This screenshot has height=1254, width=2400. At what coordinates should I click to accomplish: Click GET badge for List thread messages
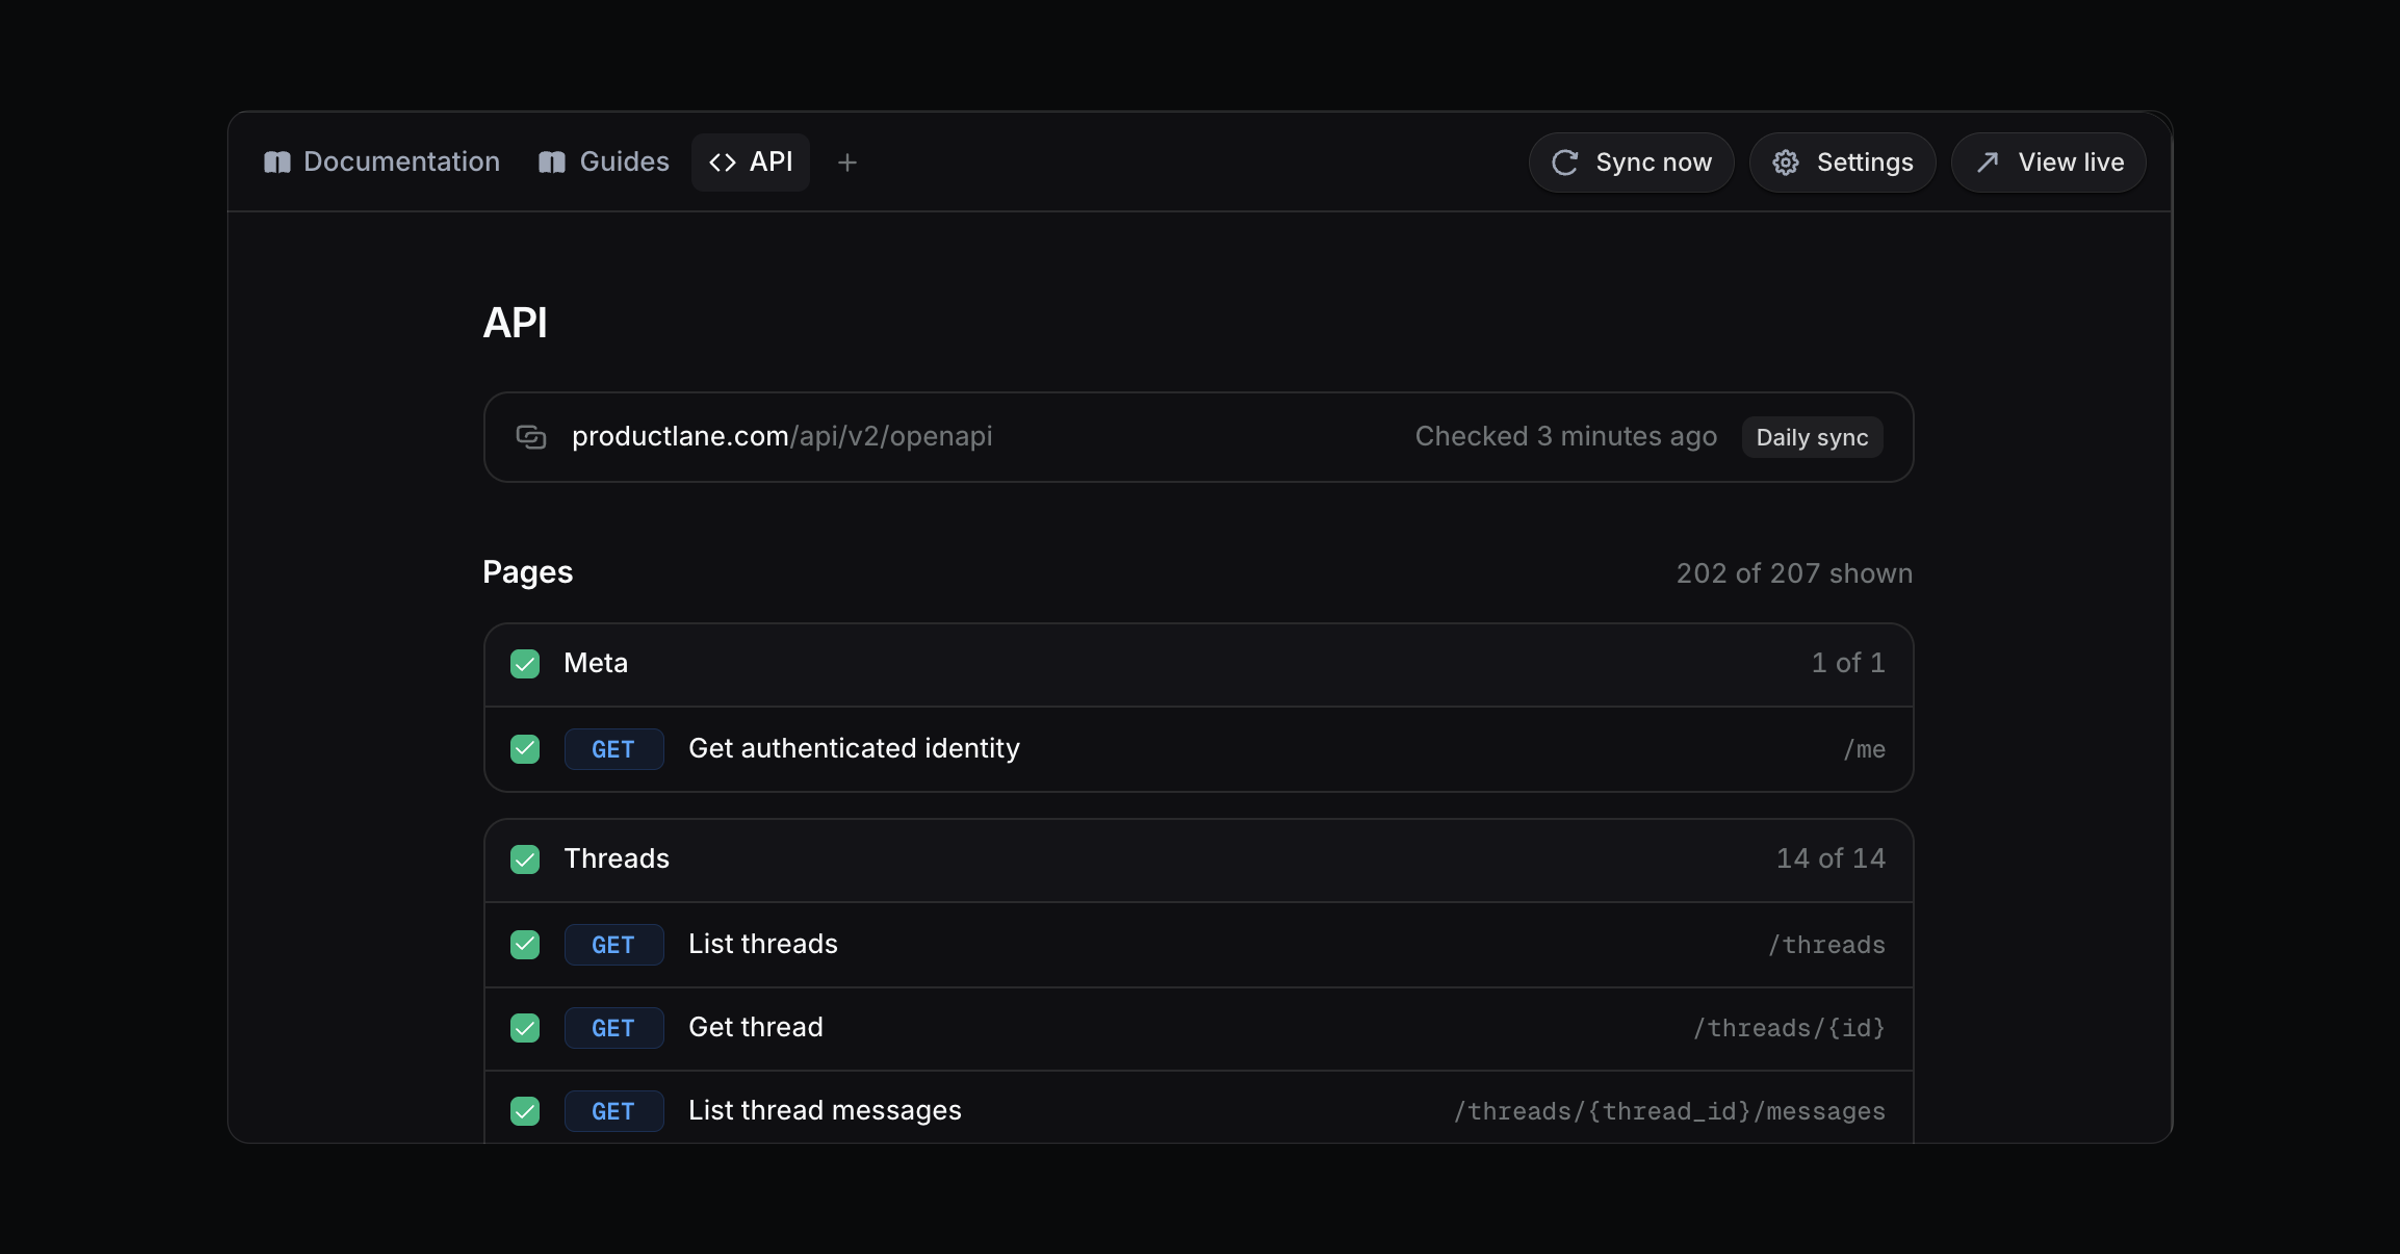[x=614, y=1111]
